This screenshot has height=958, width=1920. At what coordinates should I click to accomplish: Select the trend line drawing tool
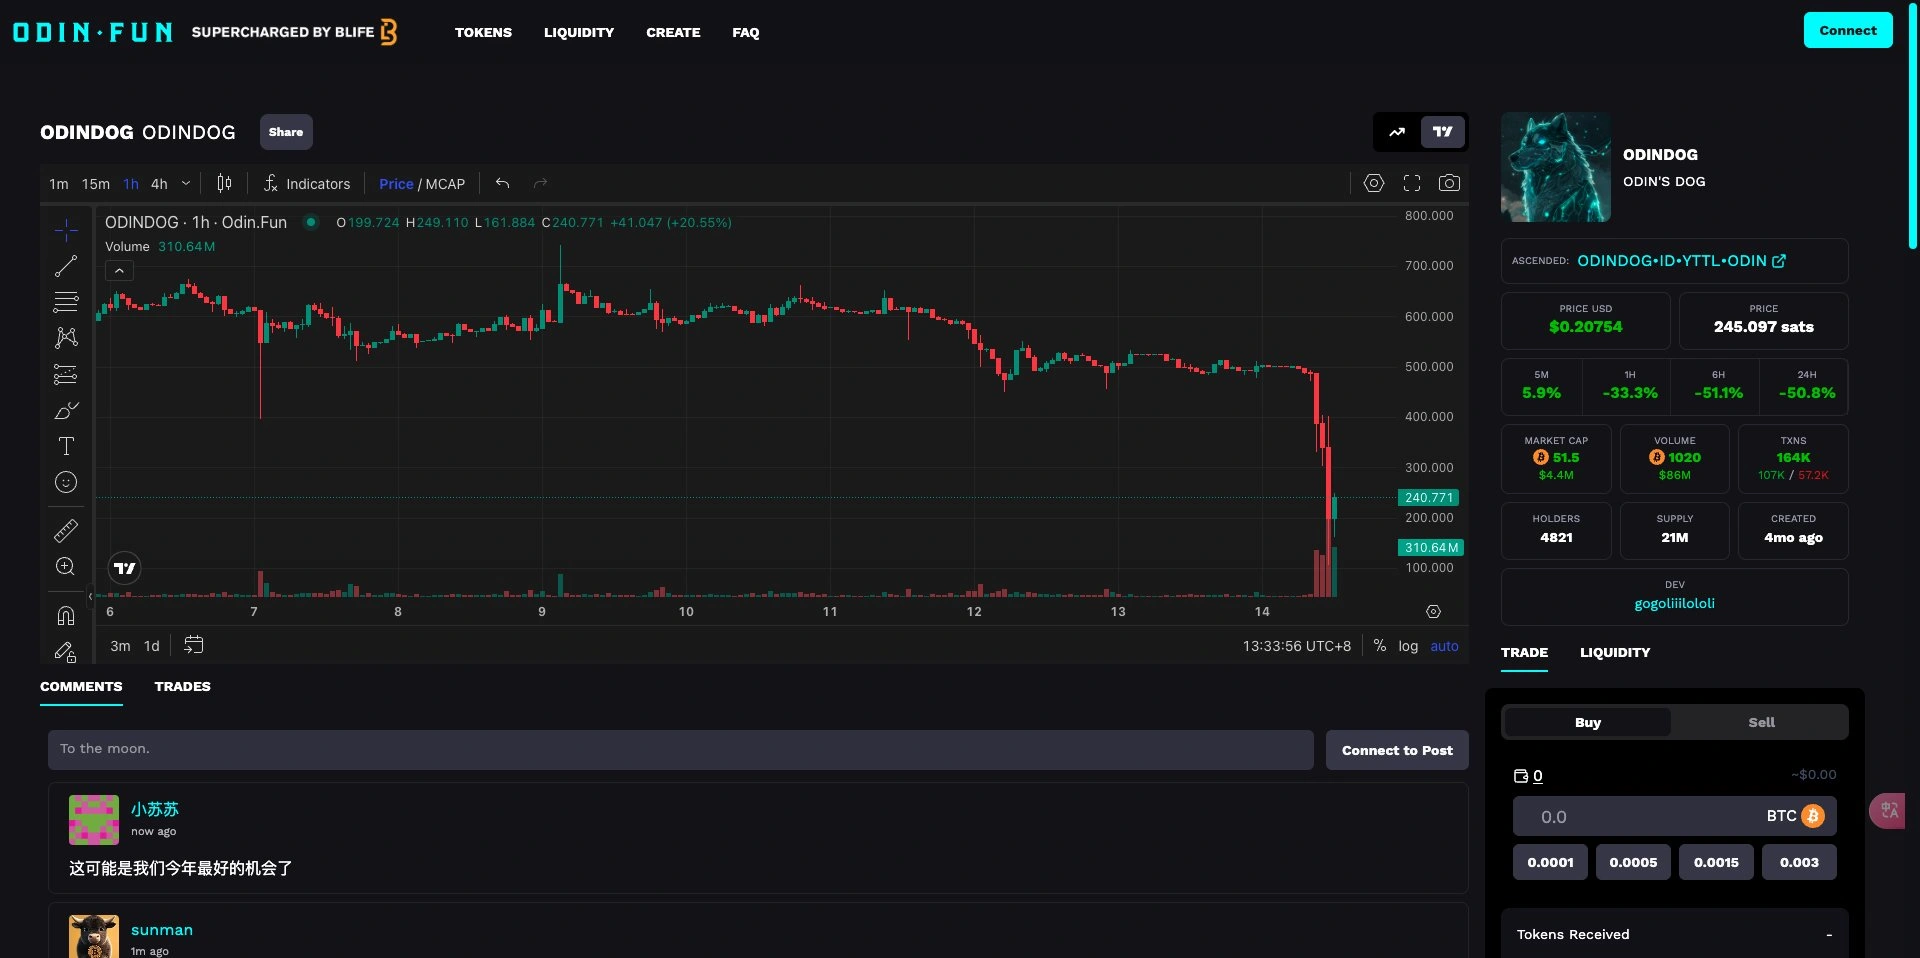click(66, 266)
